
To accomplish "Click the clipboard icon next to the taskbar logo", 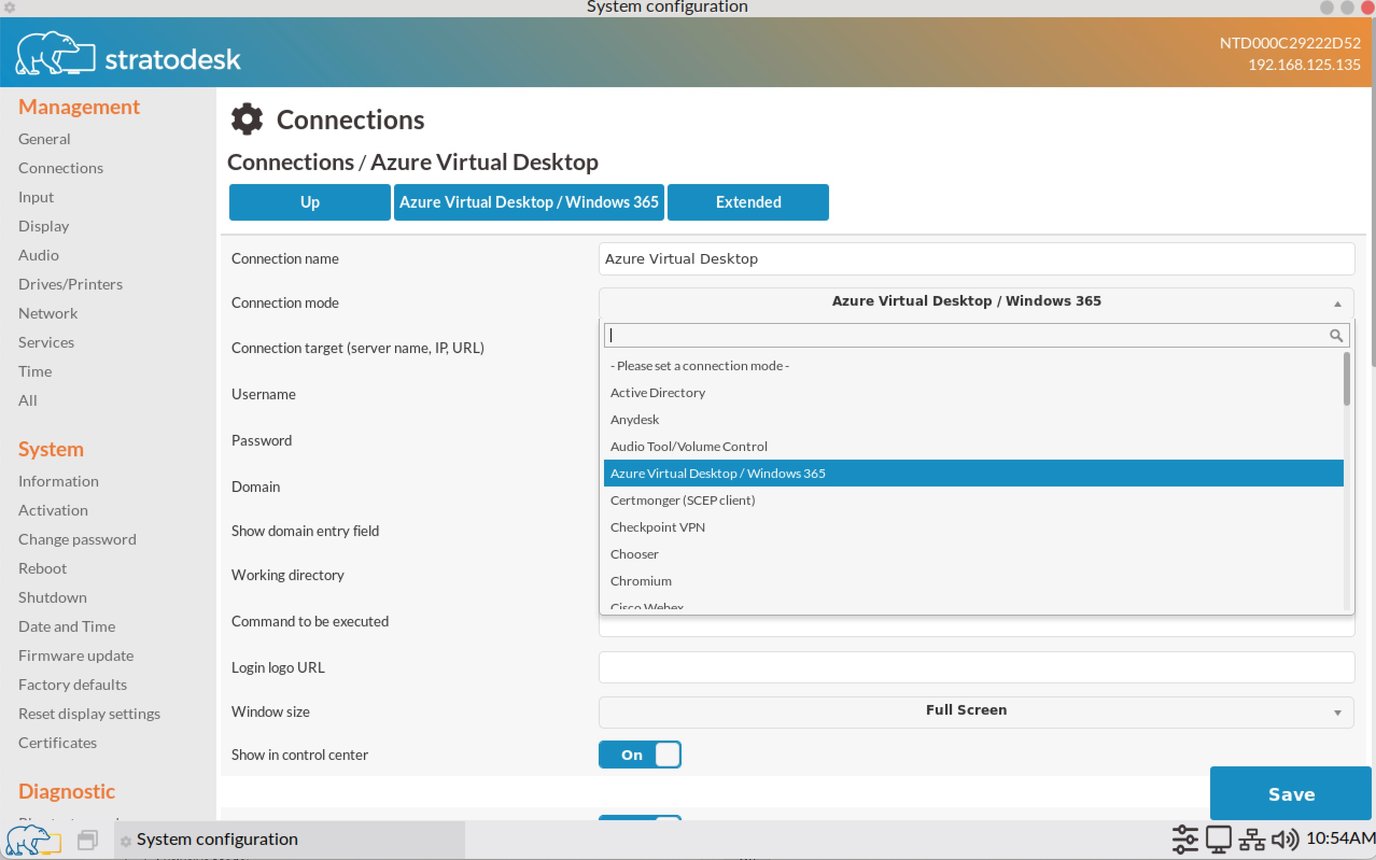I will click(88, 839).
